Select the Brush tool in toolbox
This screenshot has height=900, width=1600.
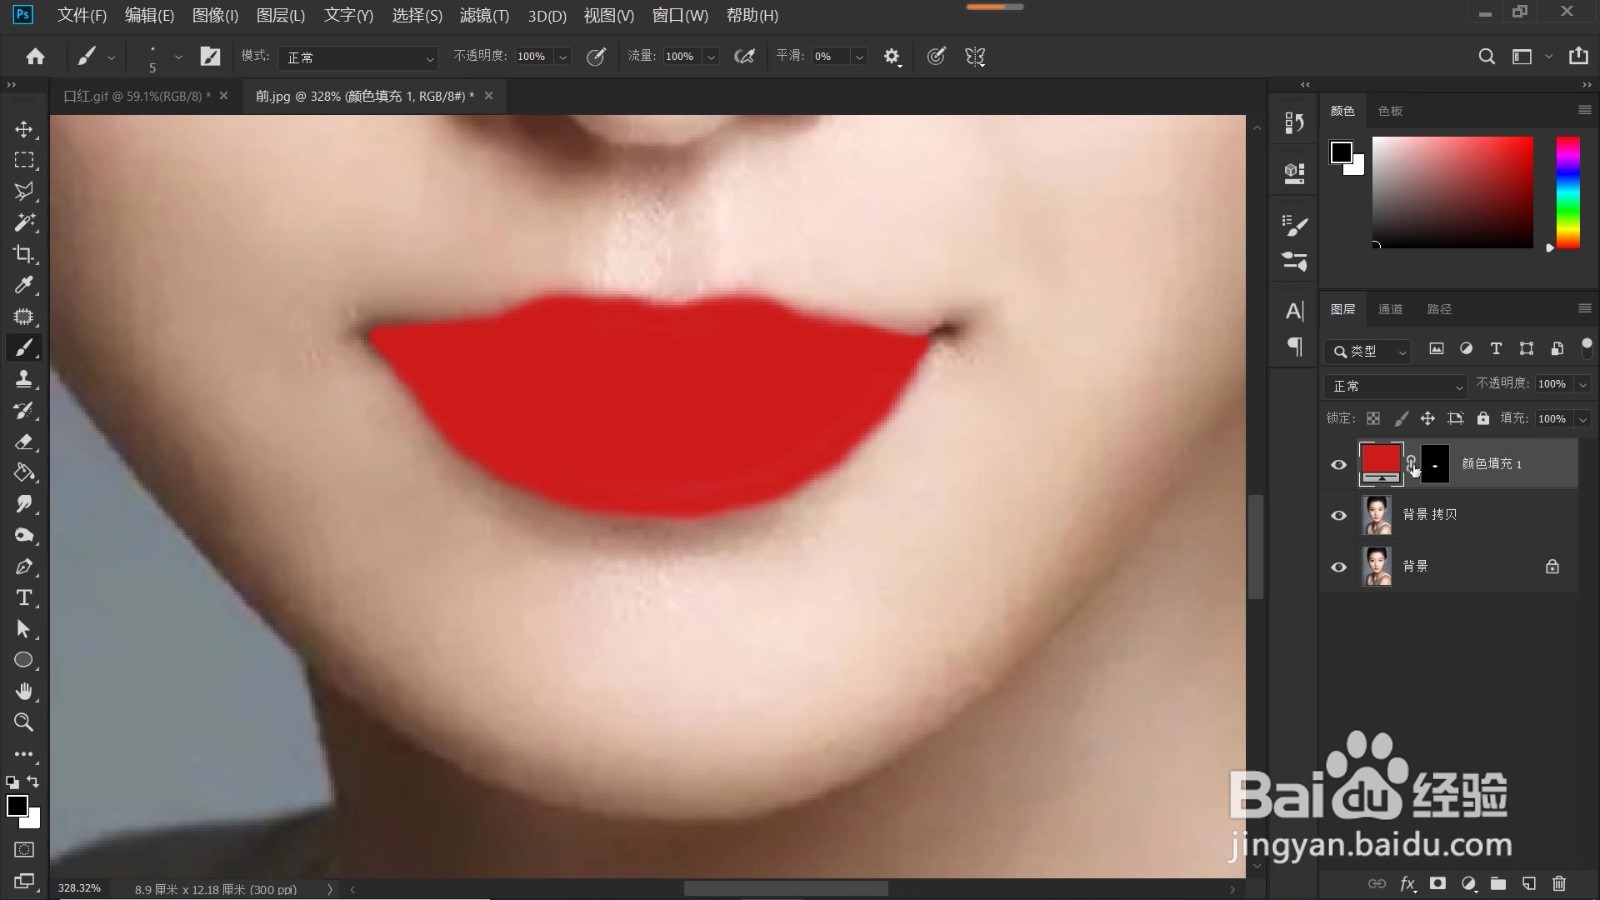(x=24, y=347)
